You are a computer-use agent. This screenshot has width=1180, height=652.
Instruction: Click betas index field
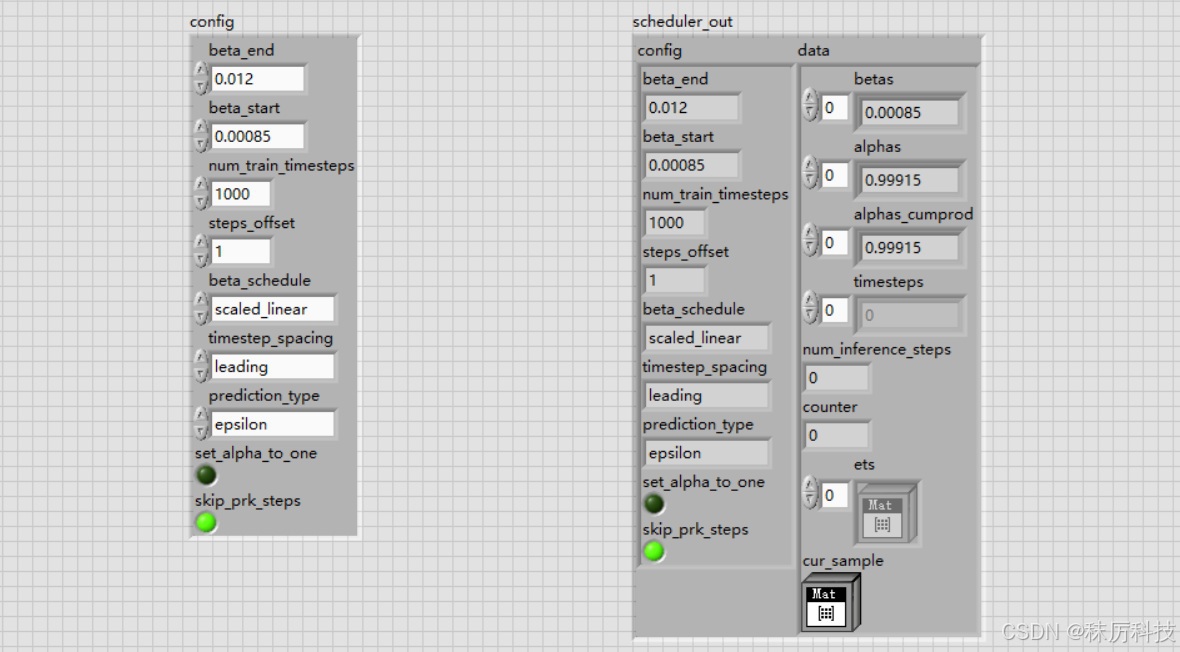pos(835,107)
